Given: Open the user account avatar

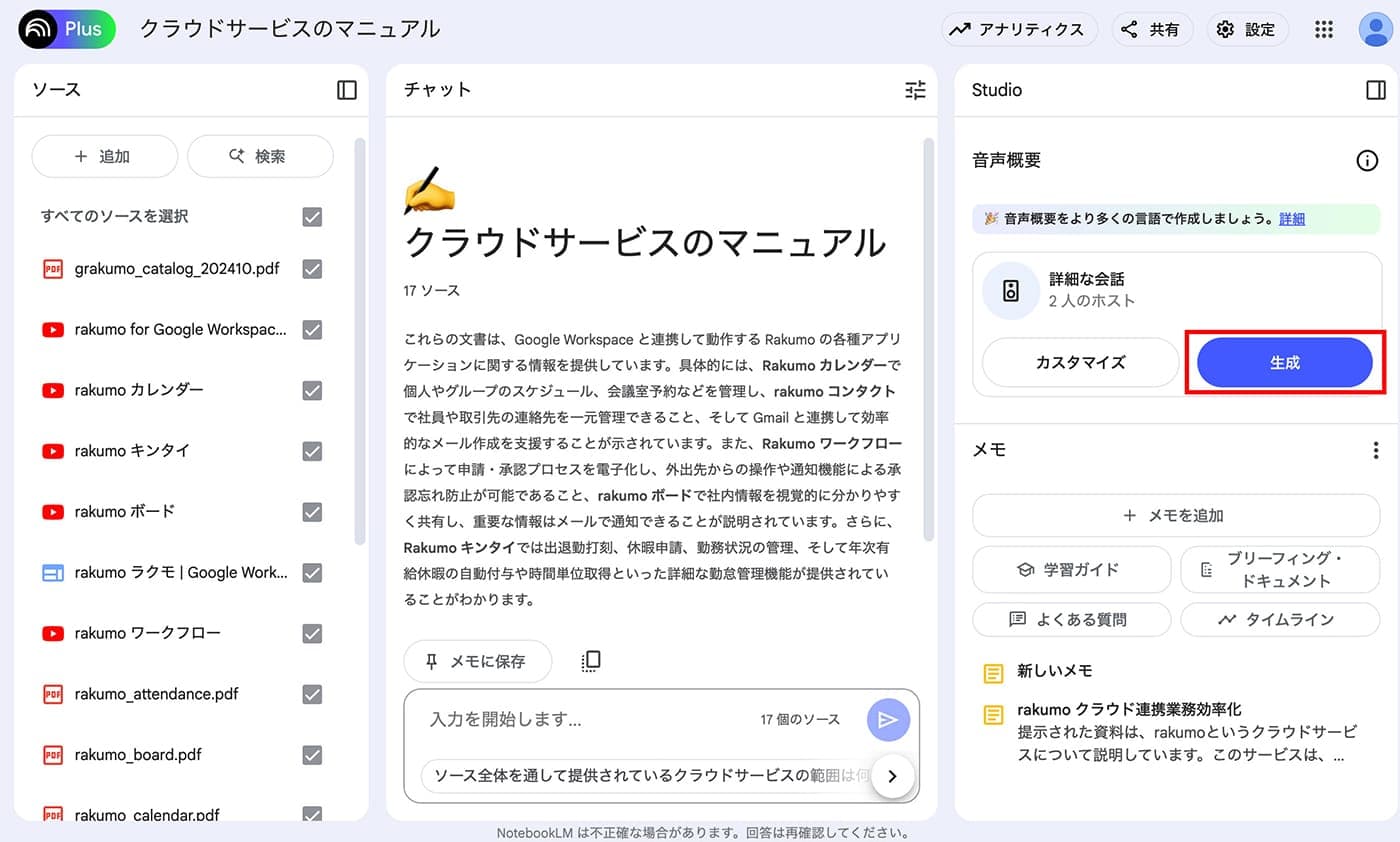Looking at the screenshot, I should (x=1375, y=30).
